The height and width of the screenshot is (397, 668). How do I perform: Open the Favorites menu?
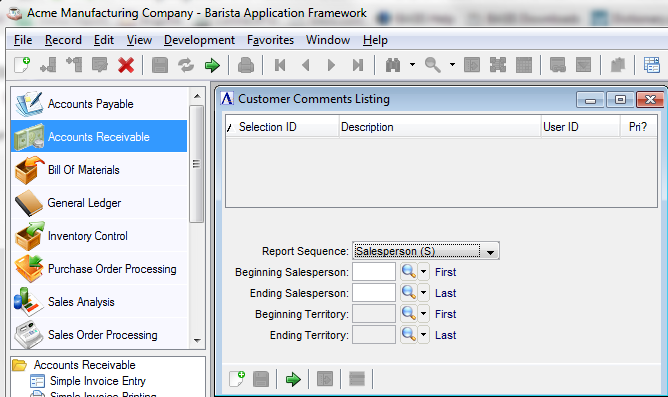coord(271,40)
